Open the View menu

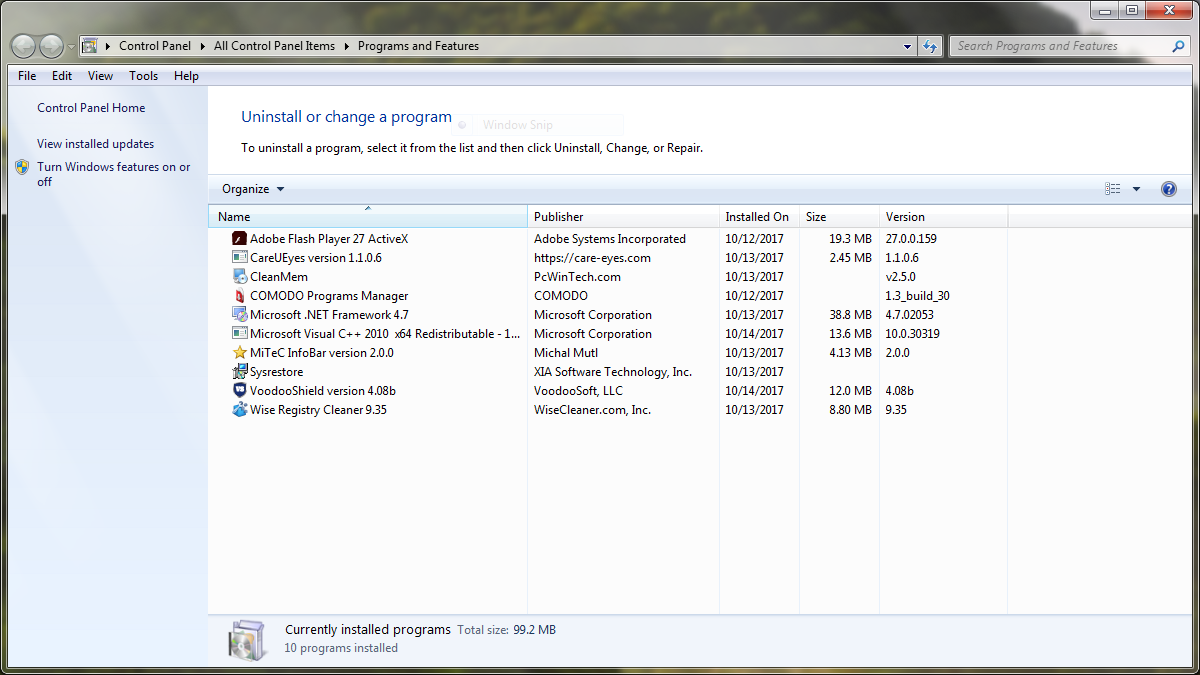100,76
